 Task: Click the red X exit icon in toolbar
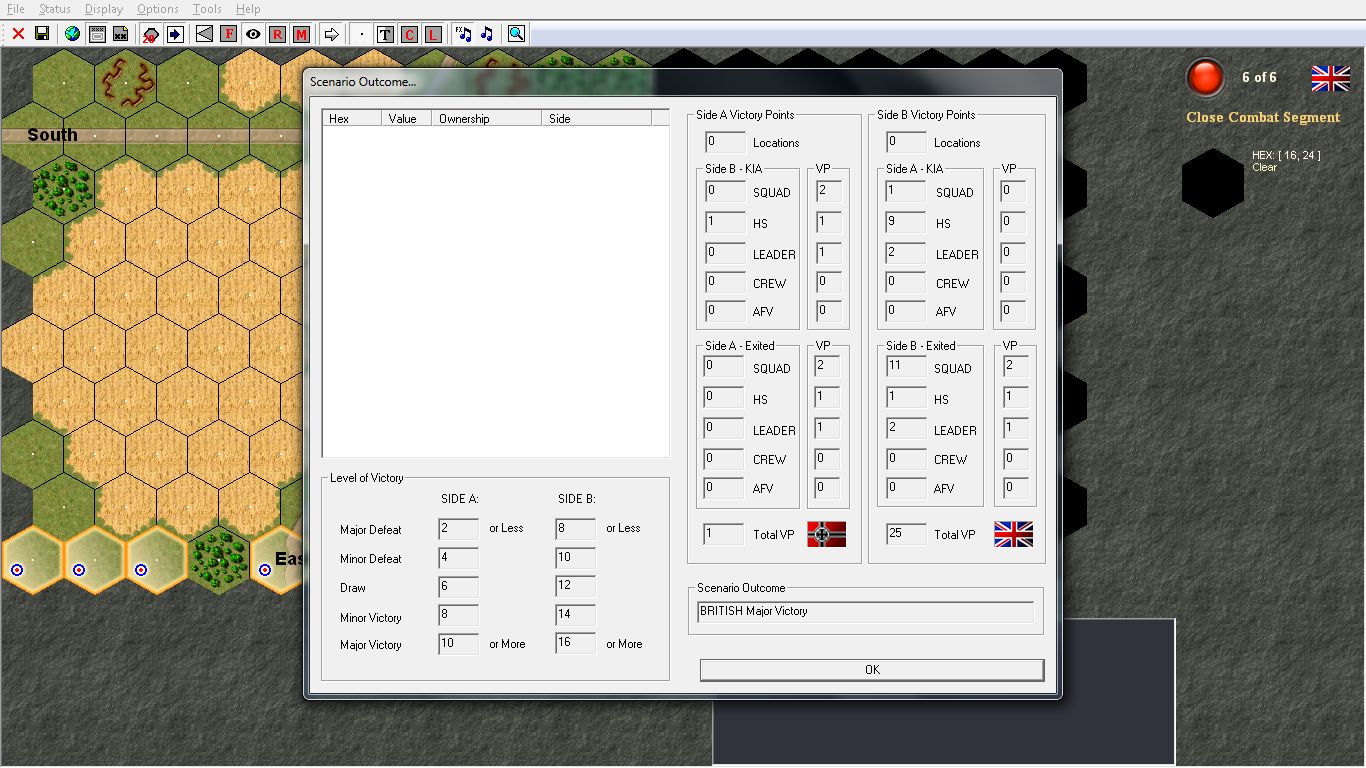coord(18,34)
